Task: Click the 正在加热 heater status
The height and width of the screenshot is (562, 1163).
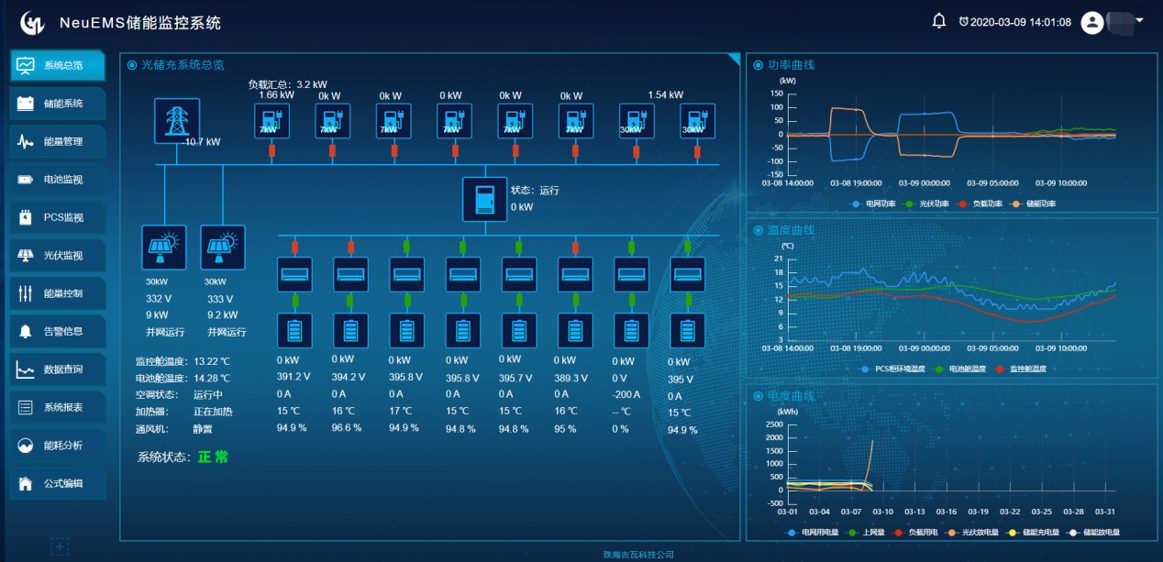Action: (x=213, y=411)
